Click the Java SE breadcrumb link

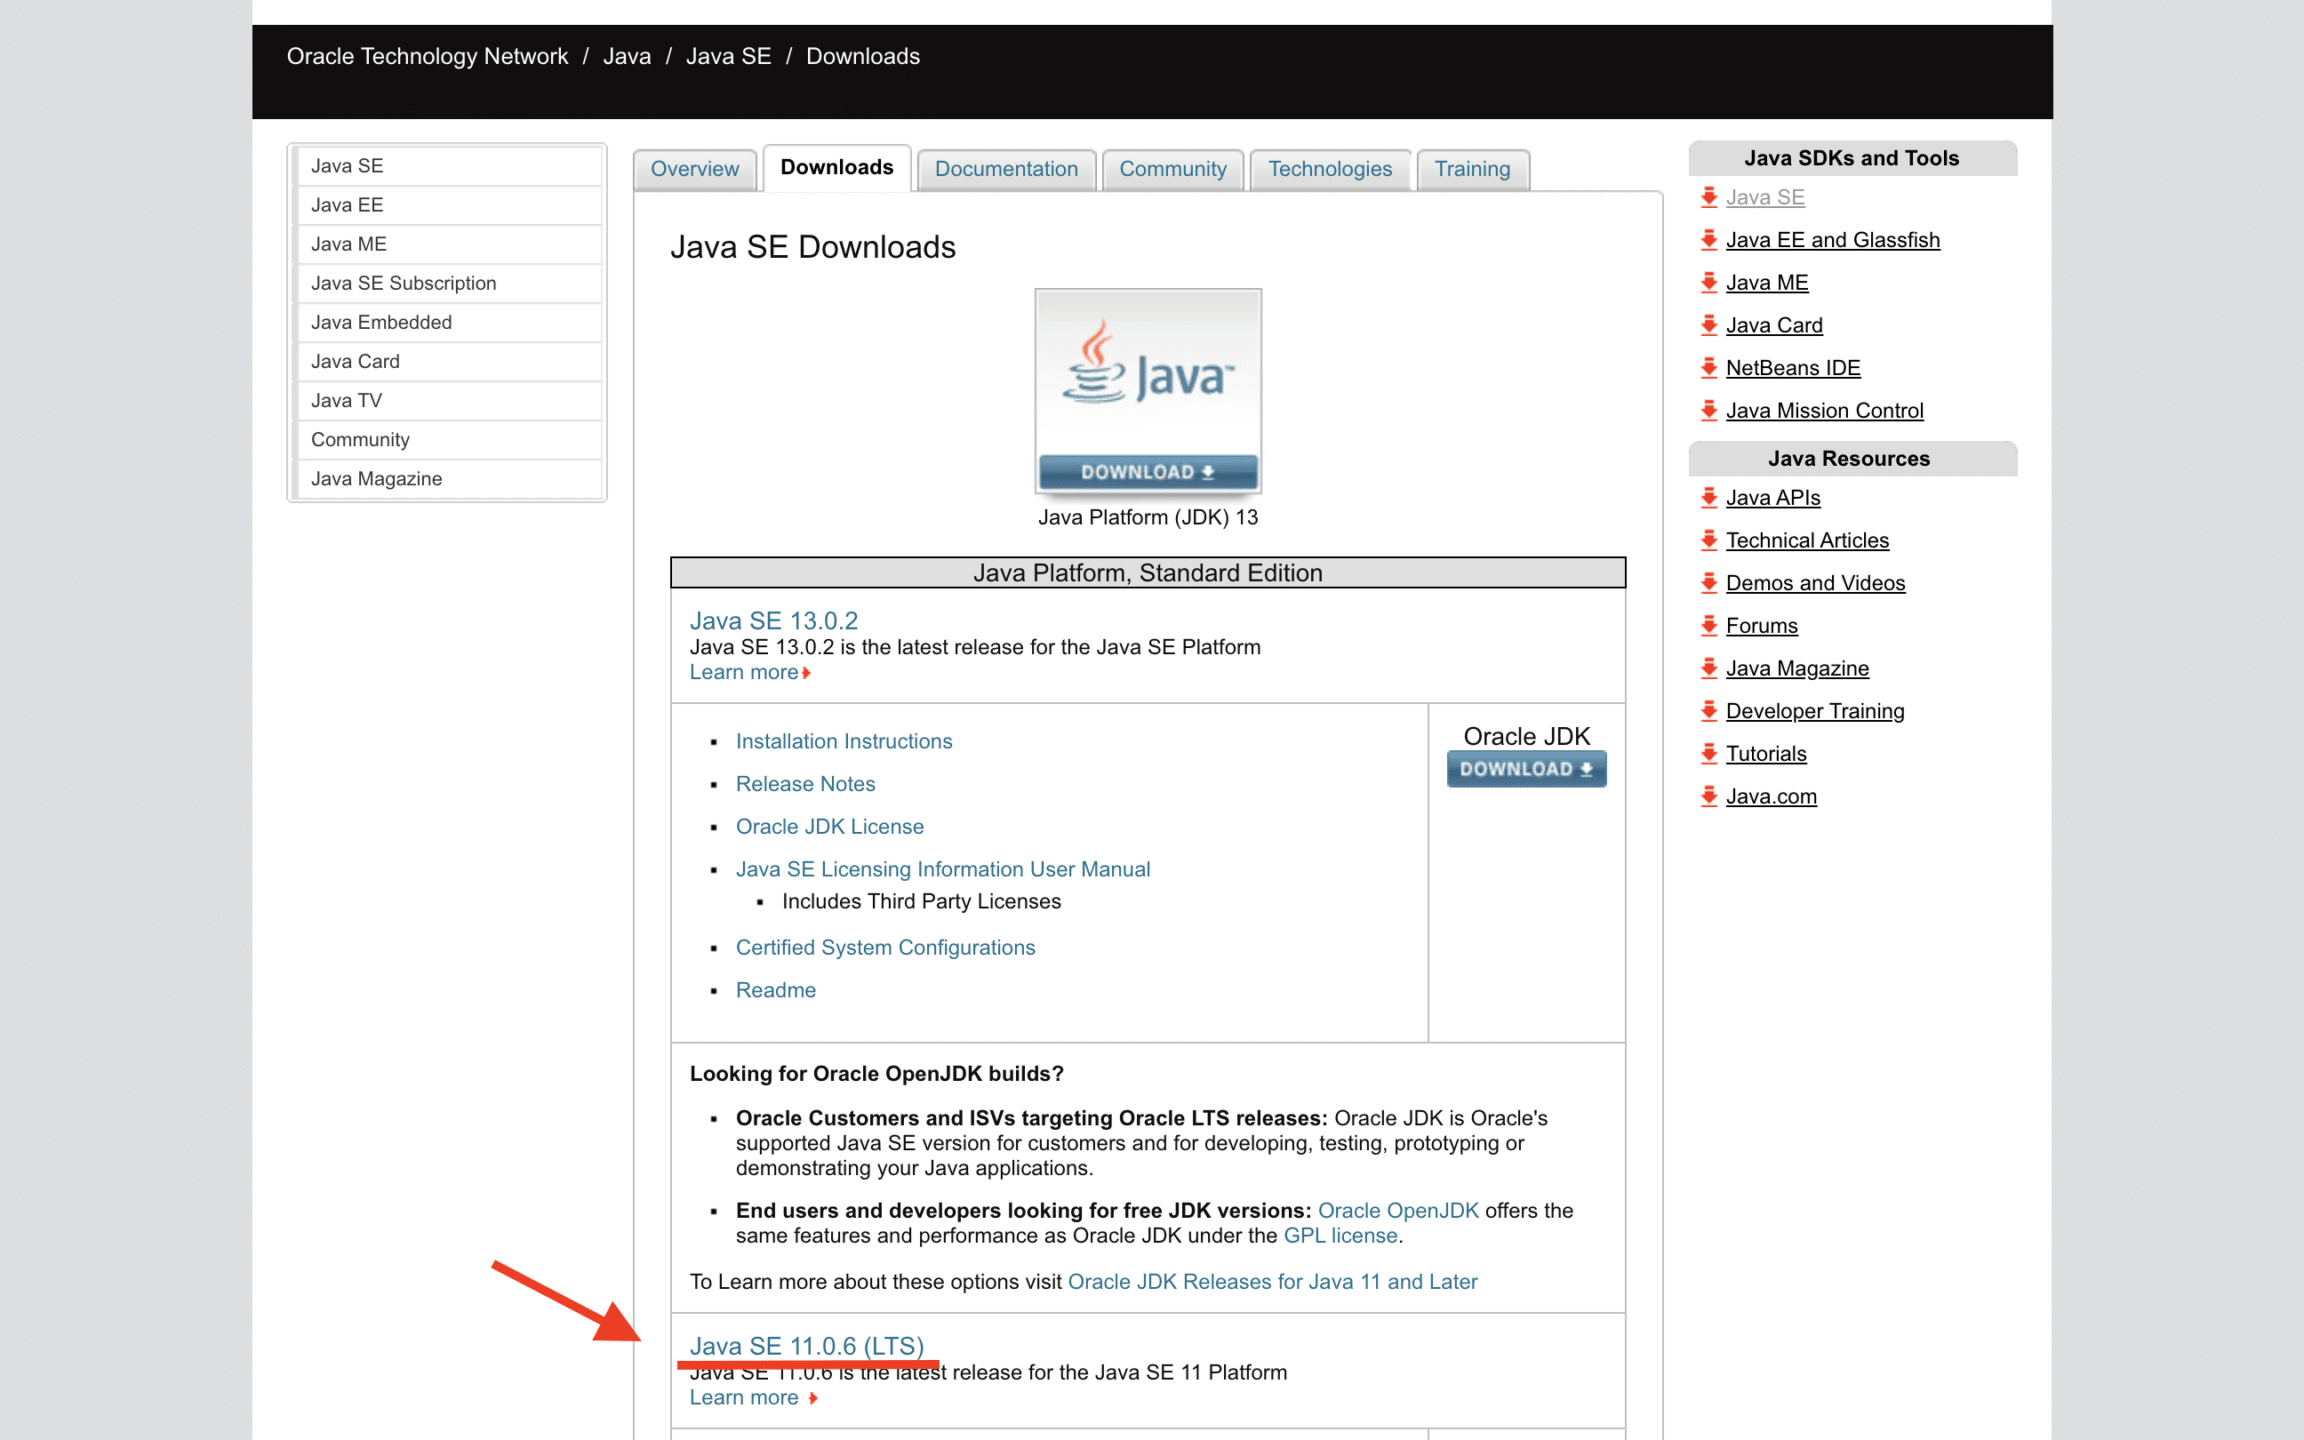[728, 56]
